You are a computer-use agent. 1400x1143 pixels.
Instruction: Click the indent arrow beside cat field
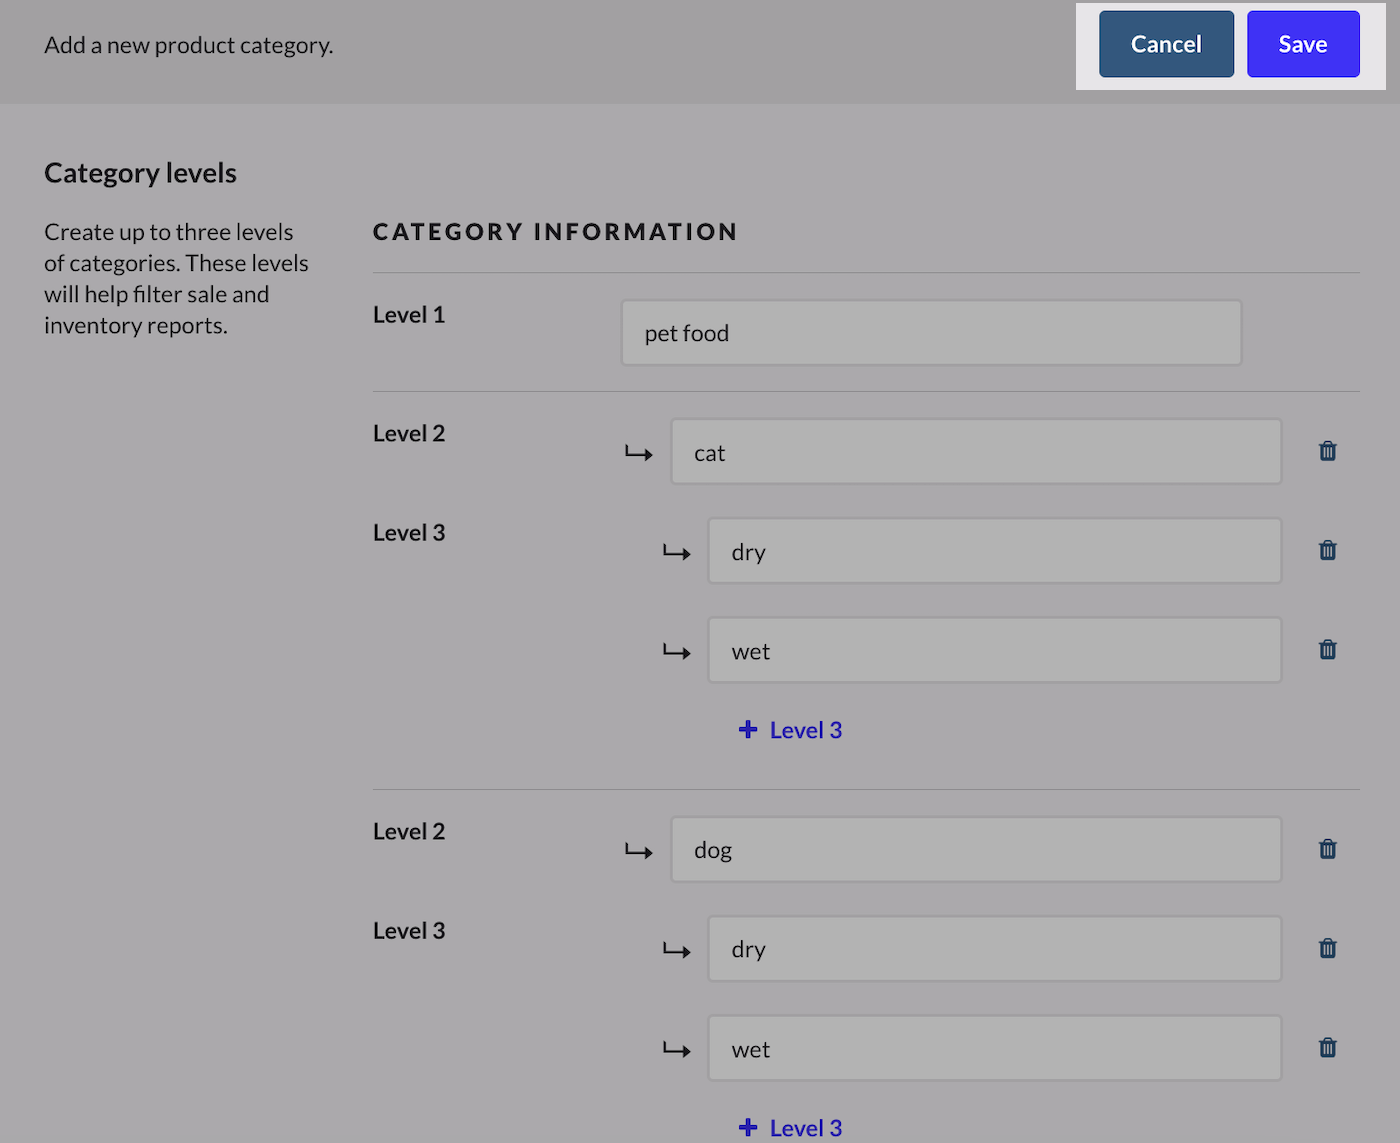(639, 453)
